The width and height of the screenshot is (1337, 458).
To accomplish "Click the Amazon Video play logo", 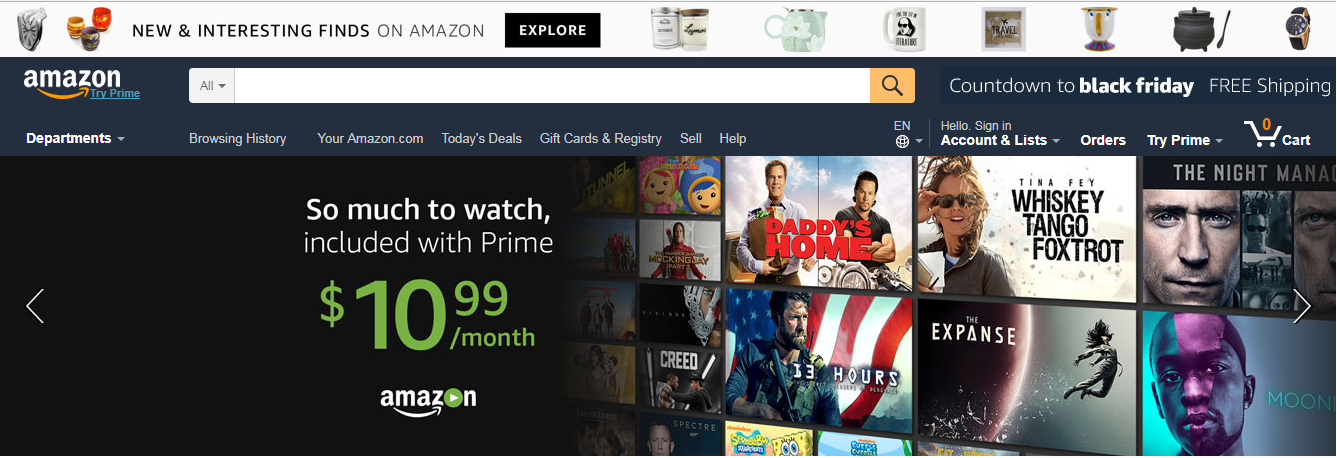I will coord(428,400).
